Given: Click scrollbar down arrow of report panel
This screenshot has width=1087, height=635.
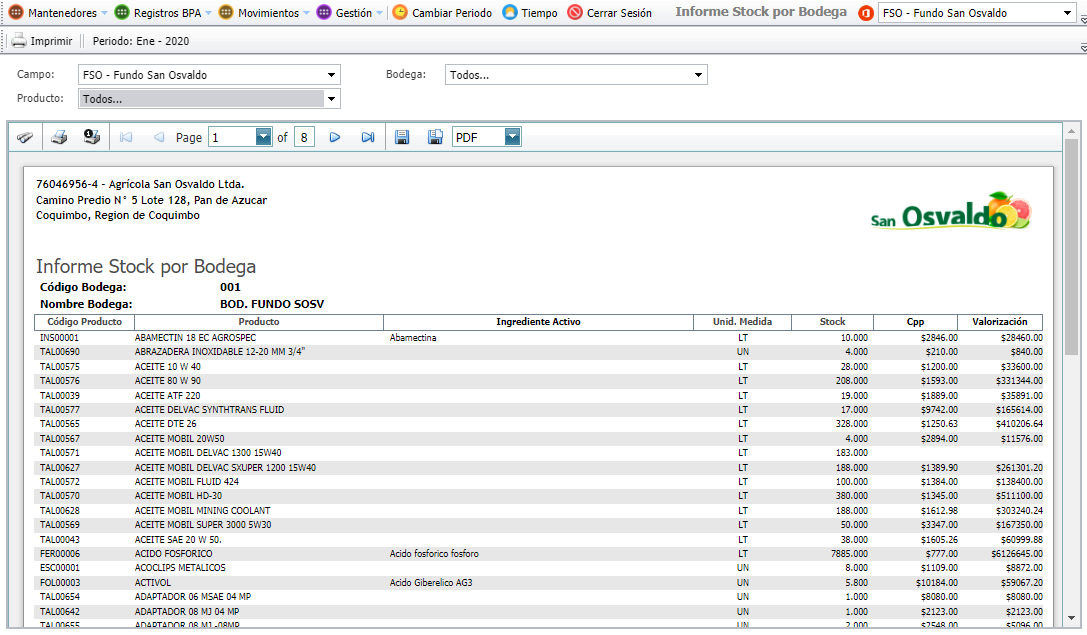Looking at the screenshot, I should point(1071,618).
